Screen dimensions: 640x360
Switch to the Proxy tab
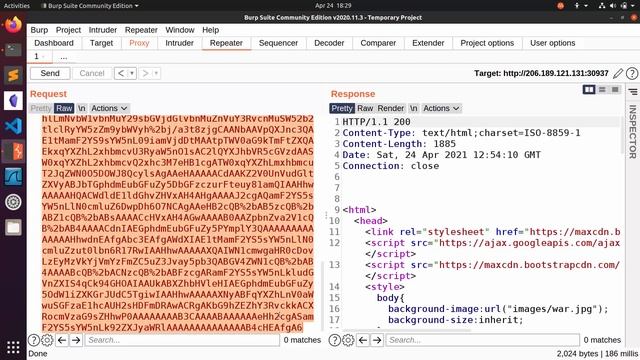(x=139, y=43)
